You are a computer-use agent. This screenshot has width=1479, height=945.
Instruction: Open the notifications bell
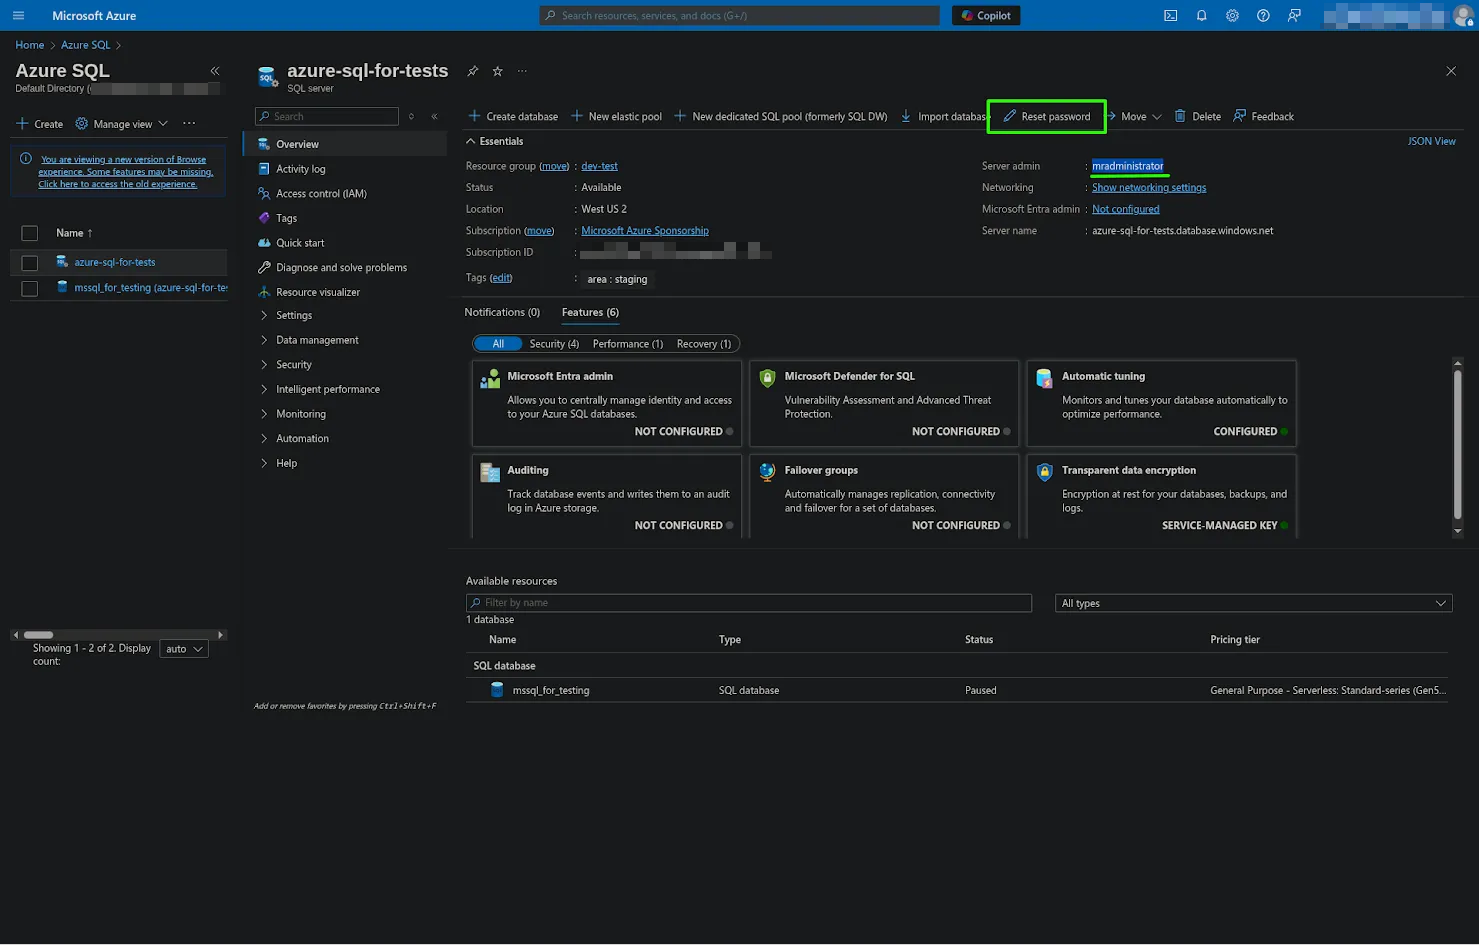pos(1201,15)
